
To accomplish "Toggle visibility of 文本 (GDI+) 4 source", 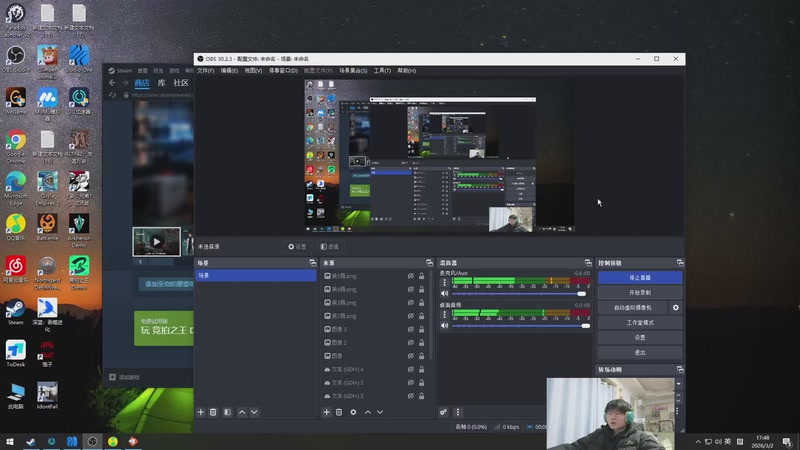I will [x=411, y=369].
